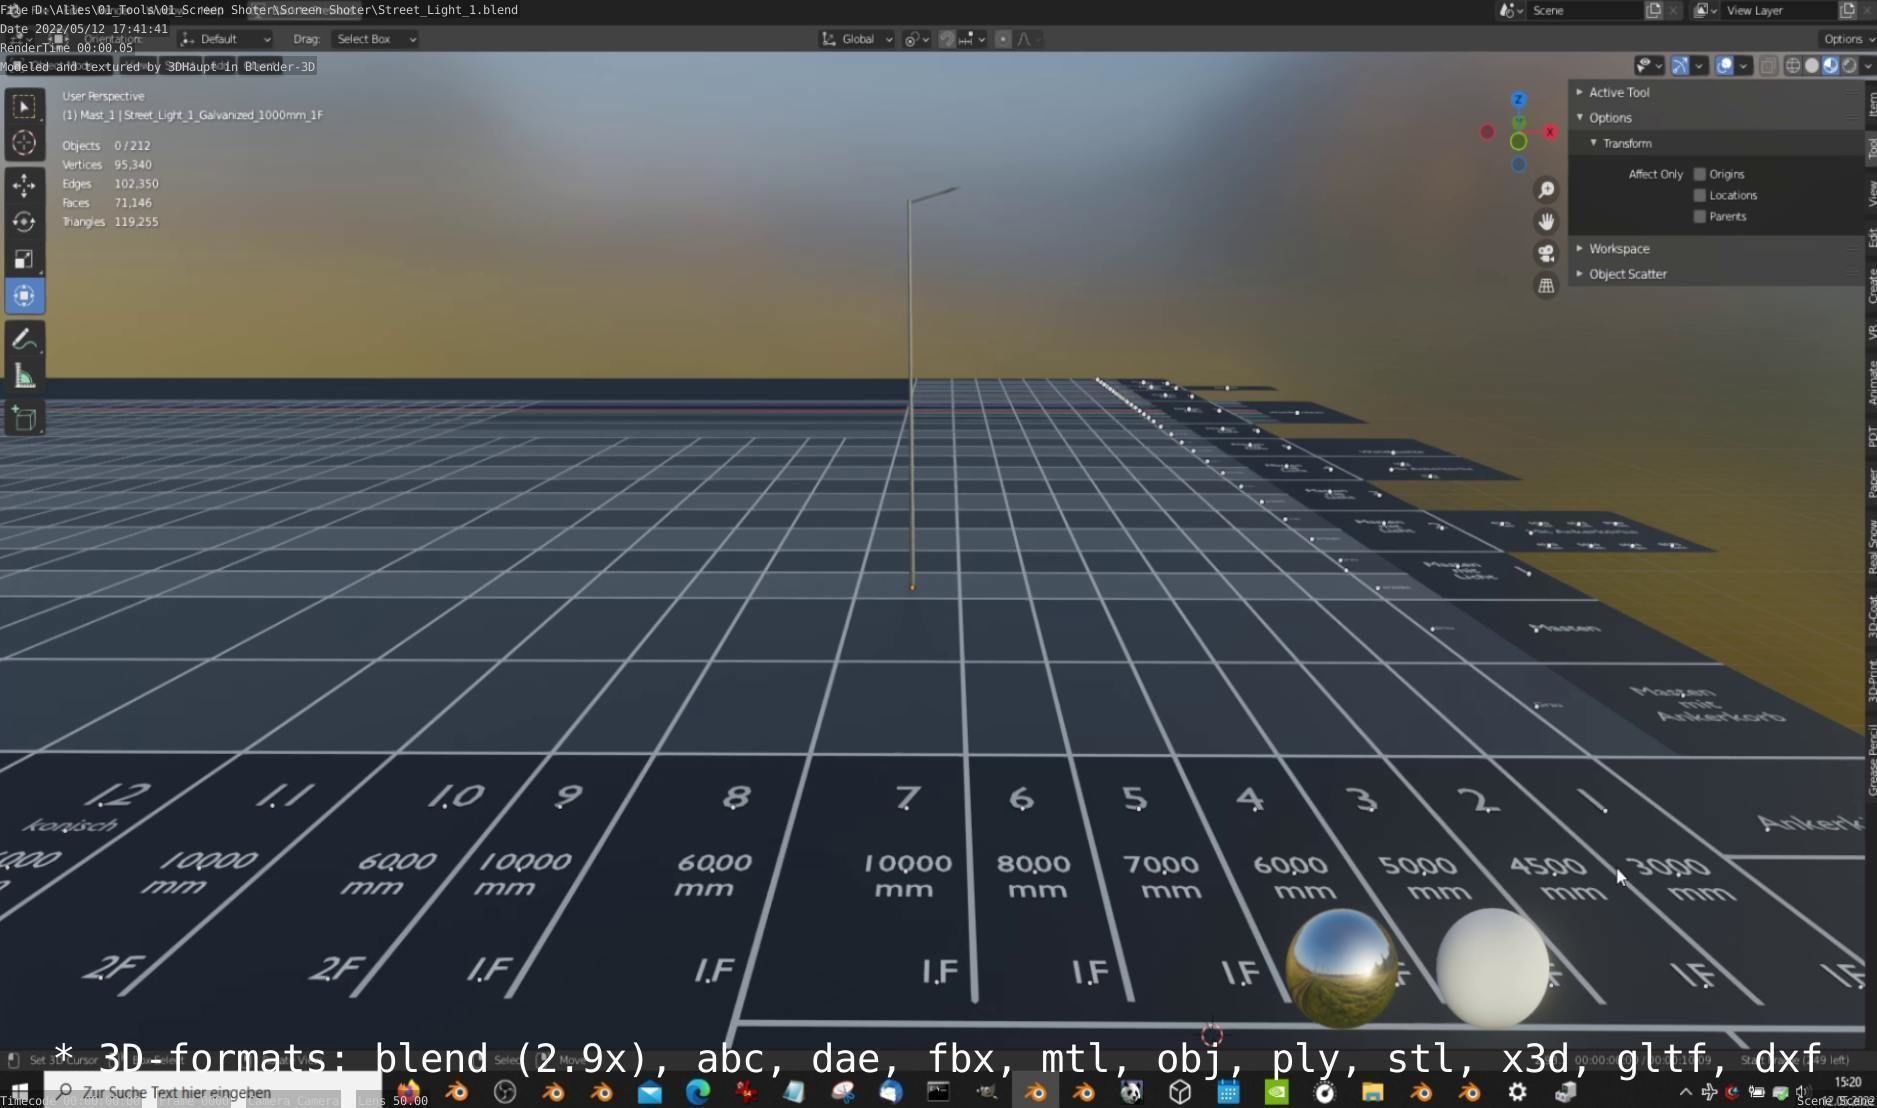Select the Select Box tool in the toolbar
This screenshot has height=1108, width=1877.
click(x=25, y=106)
